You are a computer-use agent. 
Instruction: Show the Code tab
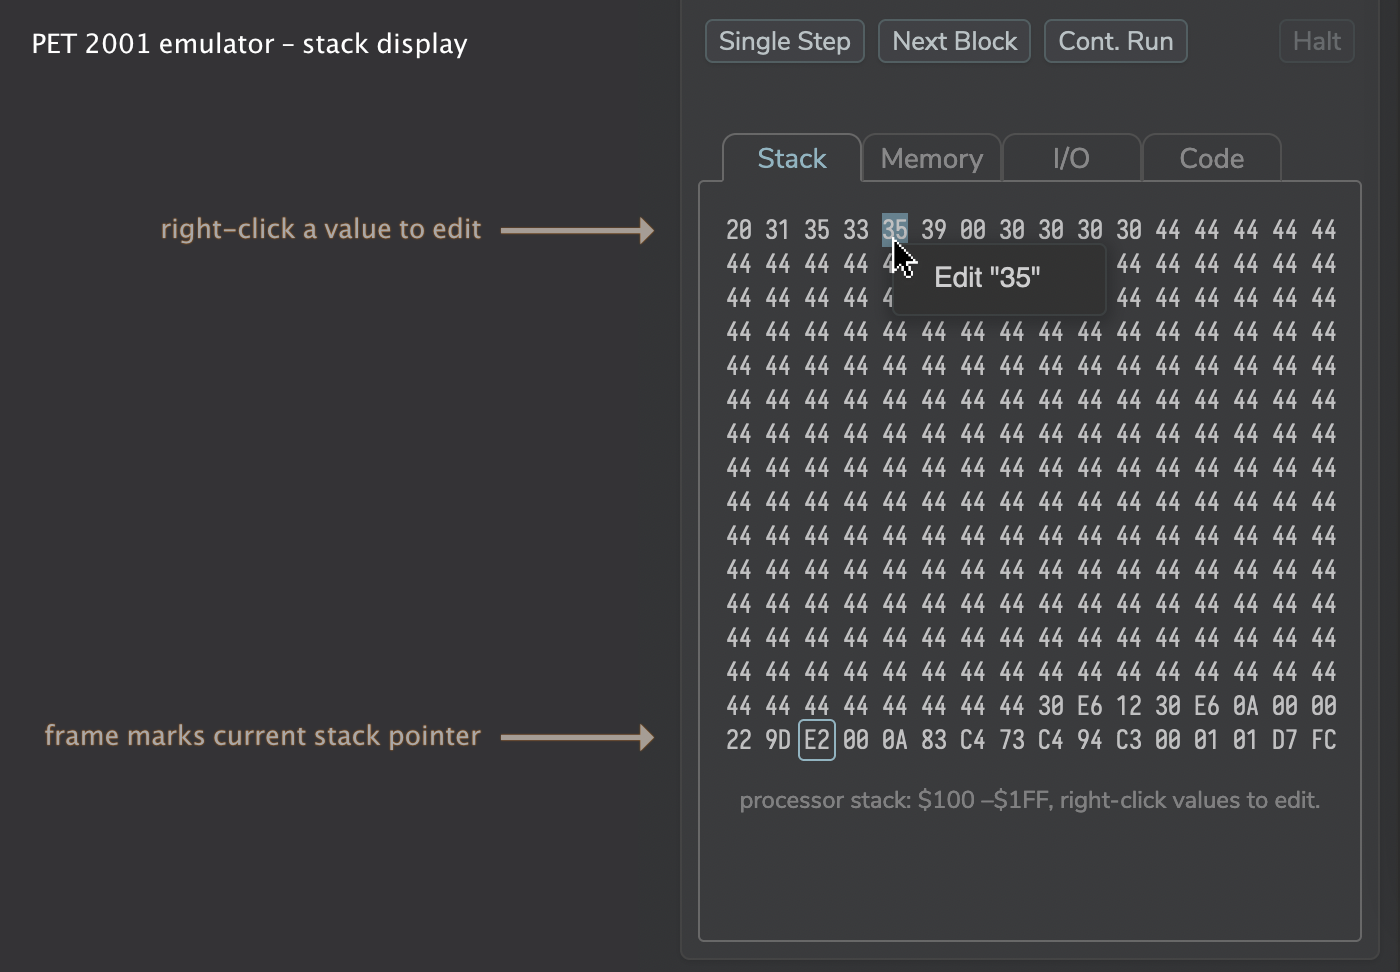[1212, 158]
